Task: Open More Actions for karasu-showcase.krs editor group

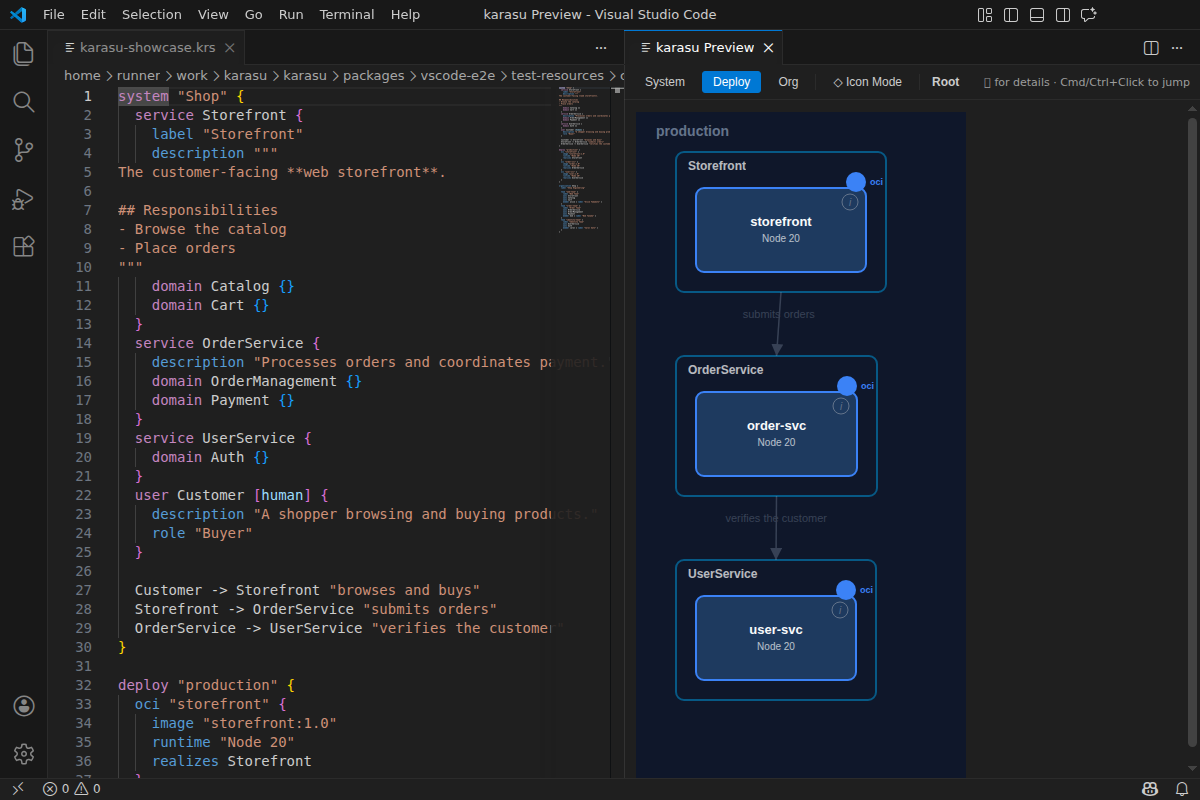Action: (601, 48)
